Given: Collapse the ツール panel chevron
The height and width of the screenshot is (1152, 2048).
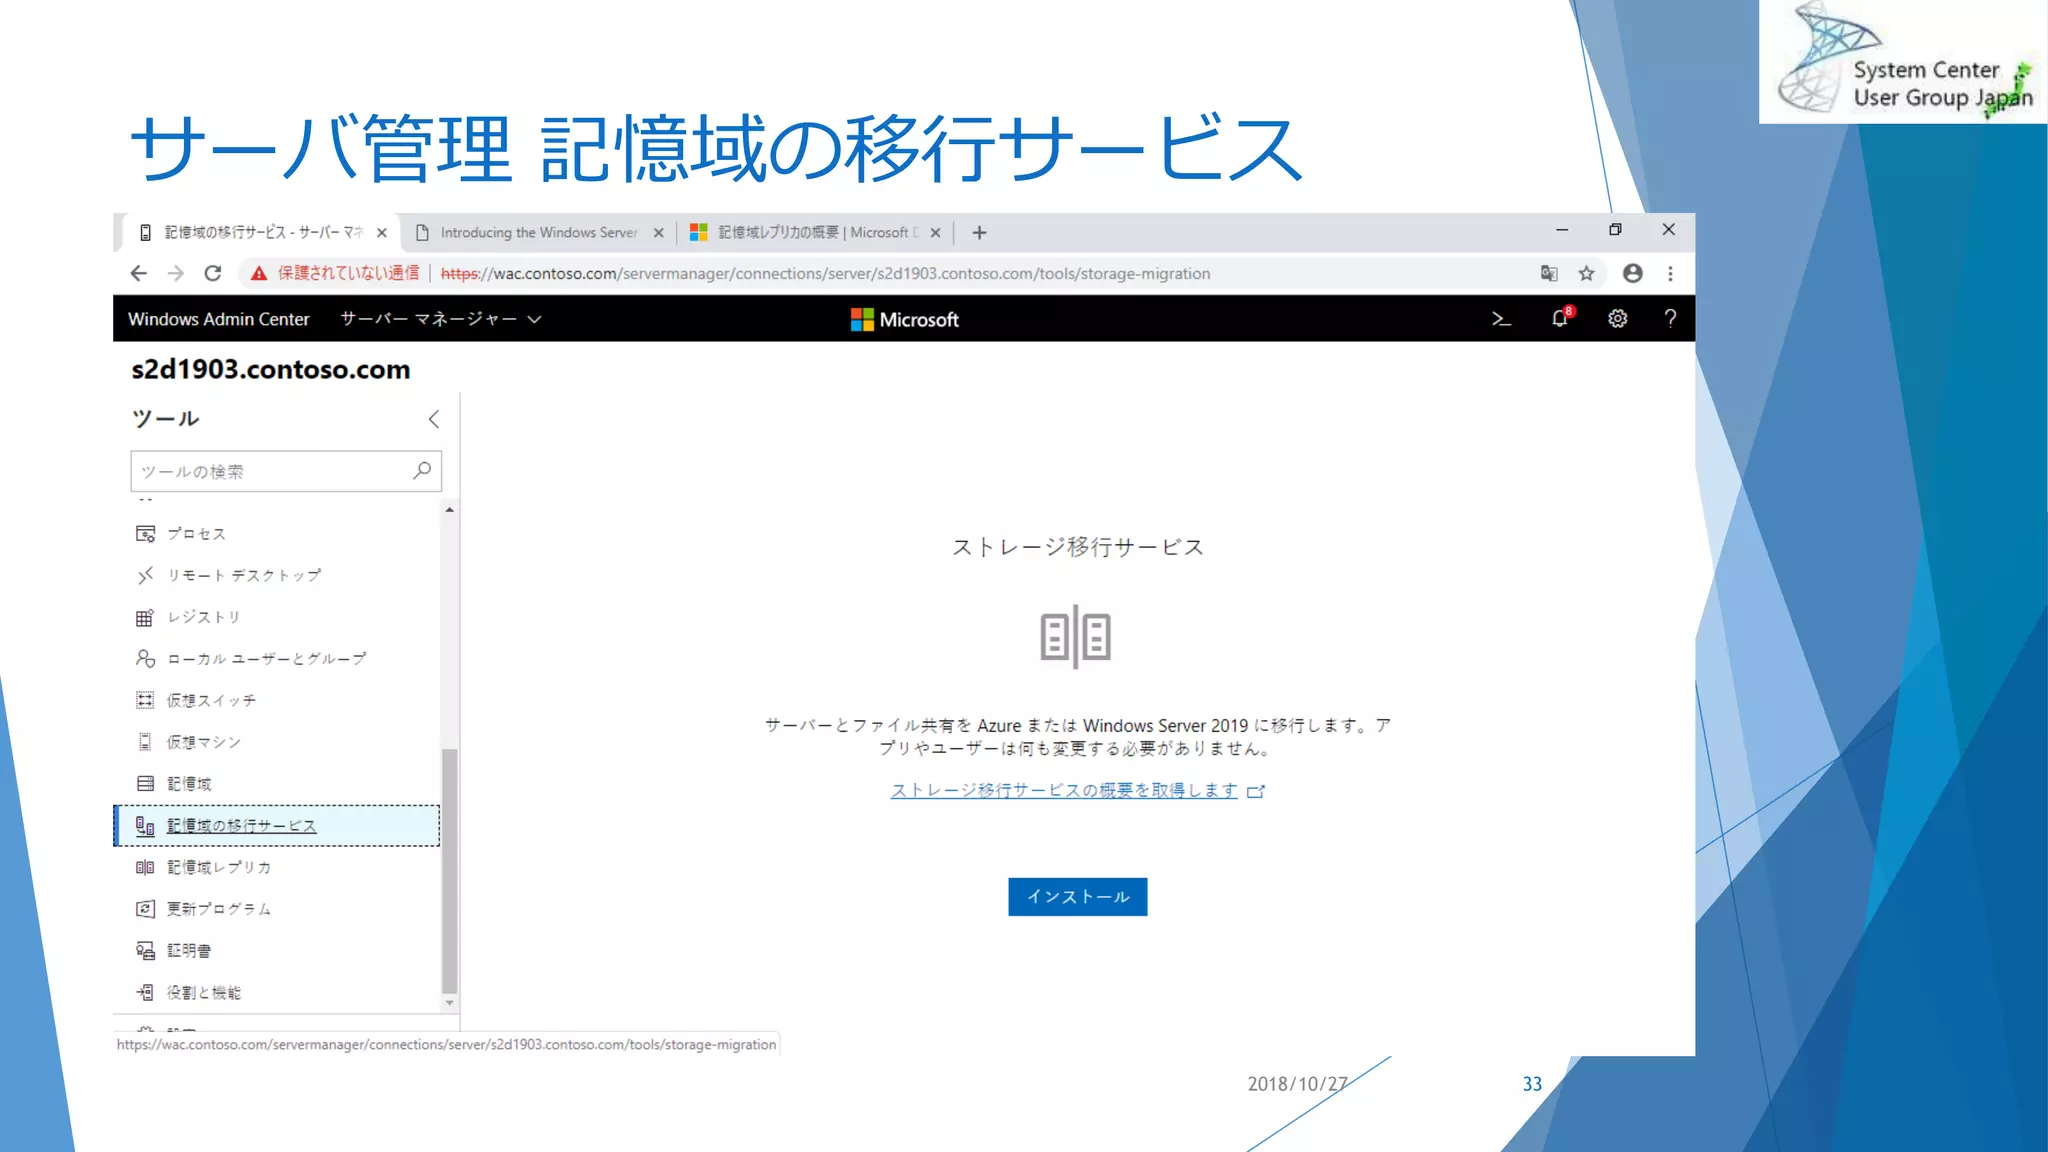Looking at the screenshot, I should tap(434, 419).
